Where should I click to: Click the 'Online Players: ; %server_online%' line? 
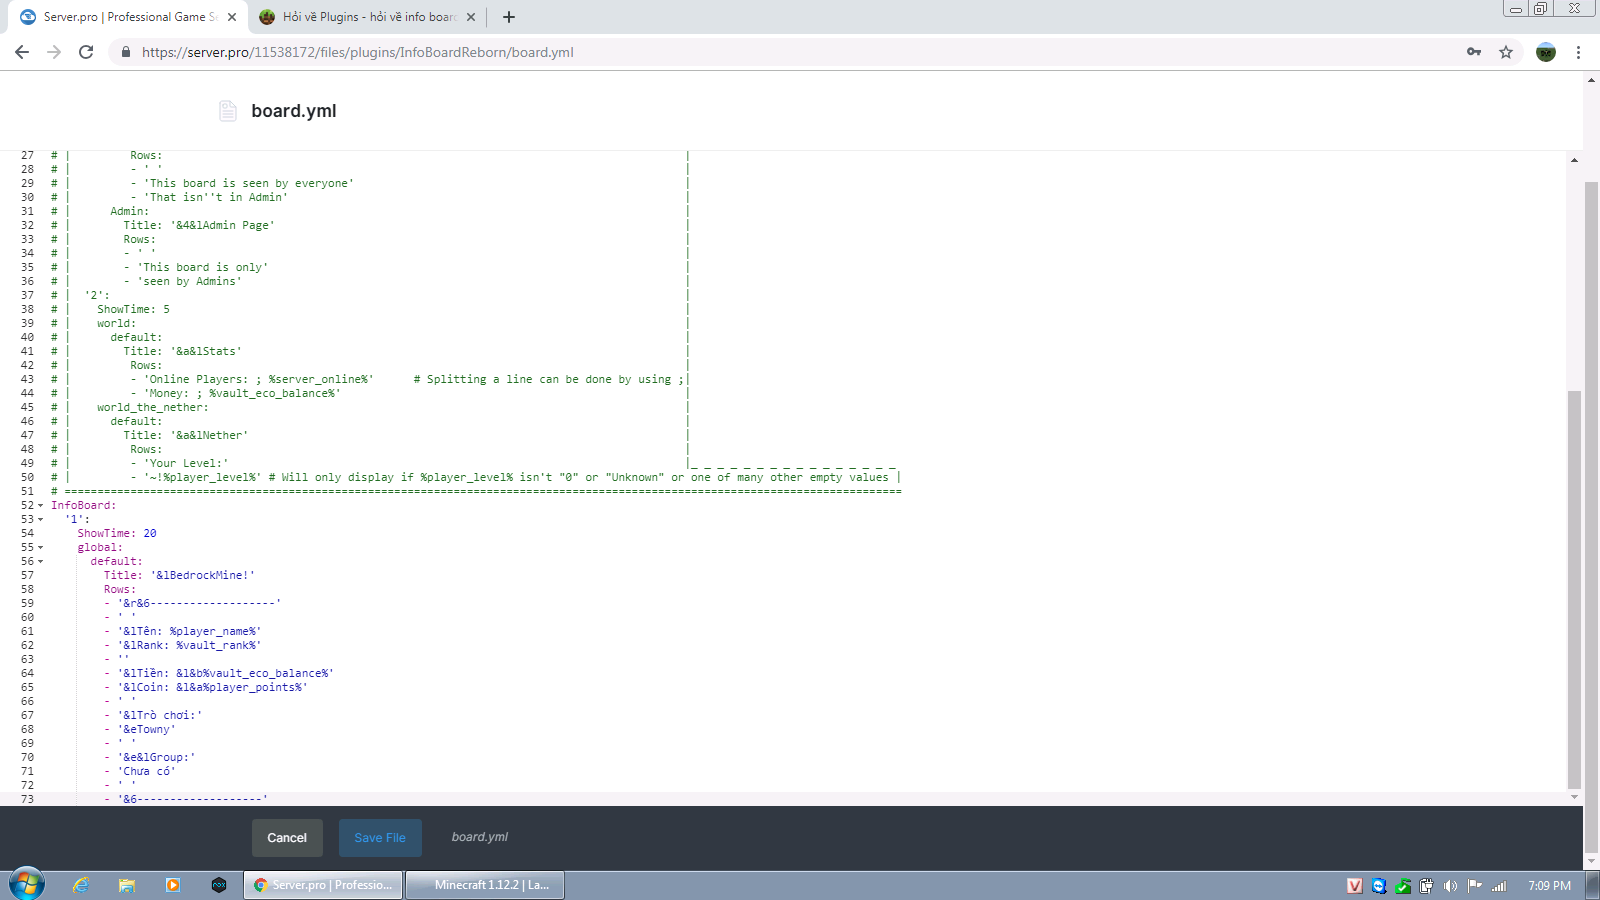click(x=252, y=380)
